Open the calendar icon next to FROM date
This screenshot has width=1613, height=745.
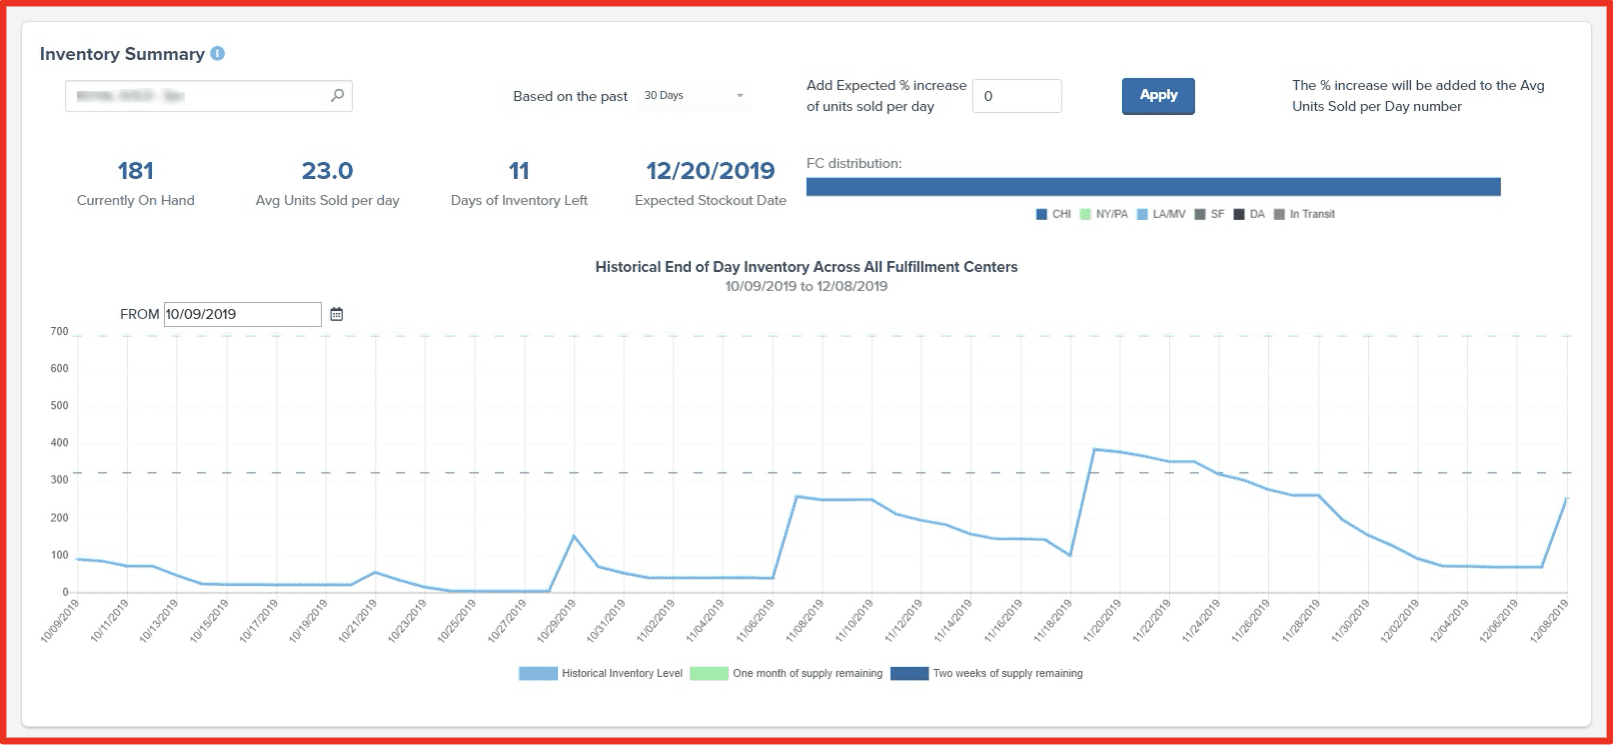(337, 314)
